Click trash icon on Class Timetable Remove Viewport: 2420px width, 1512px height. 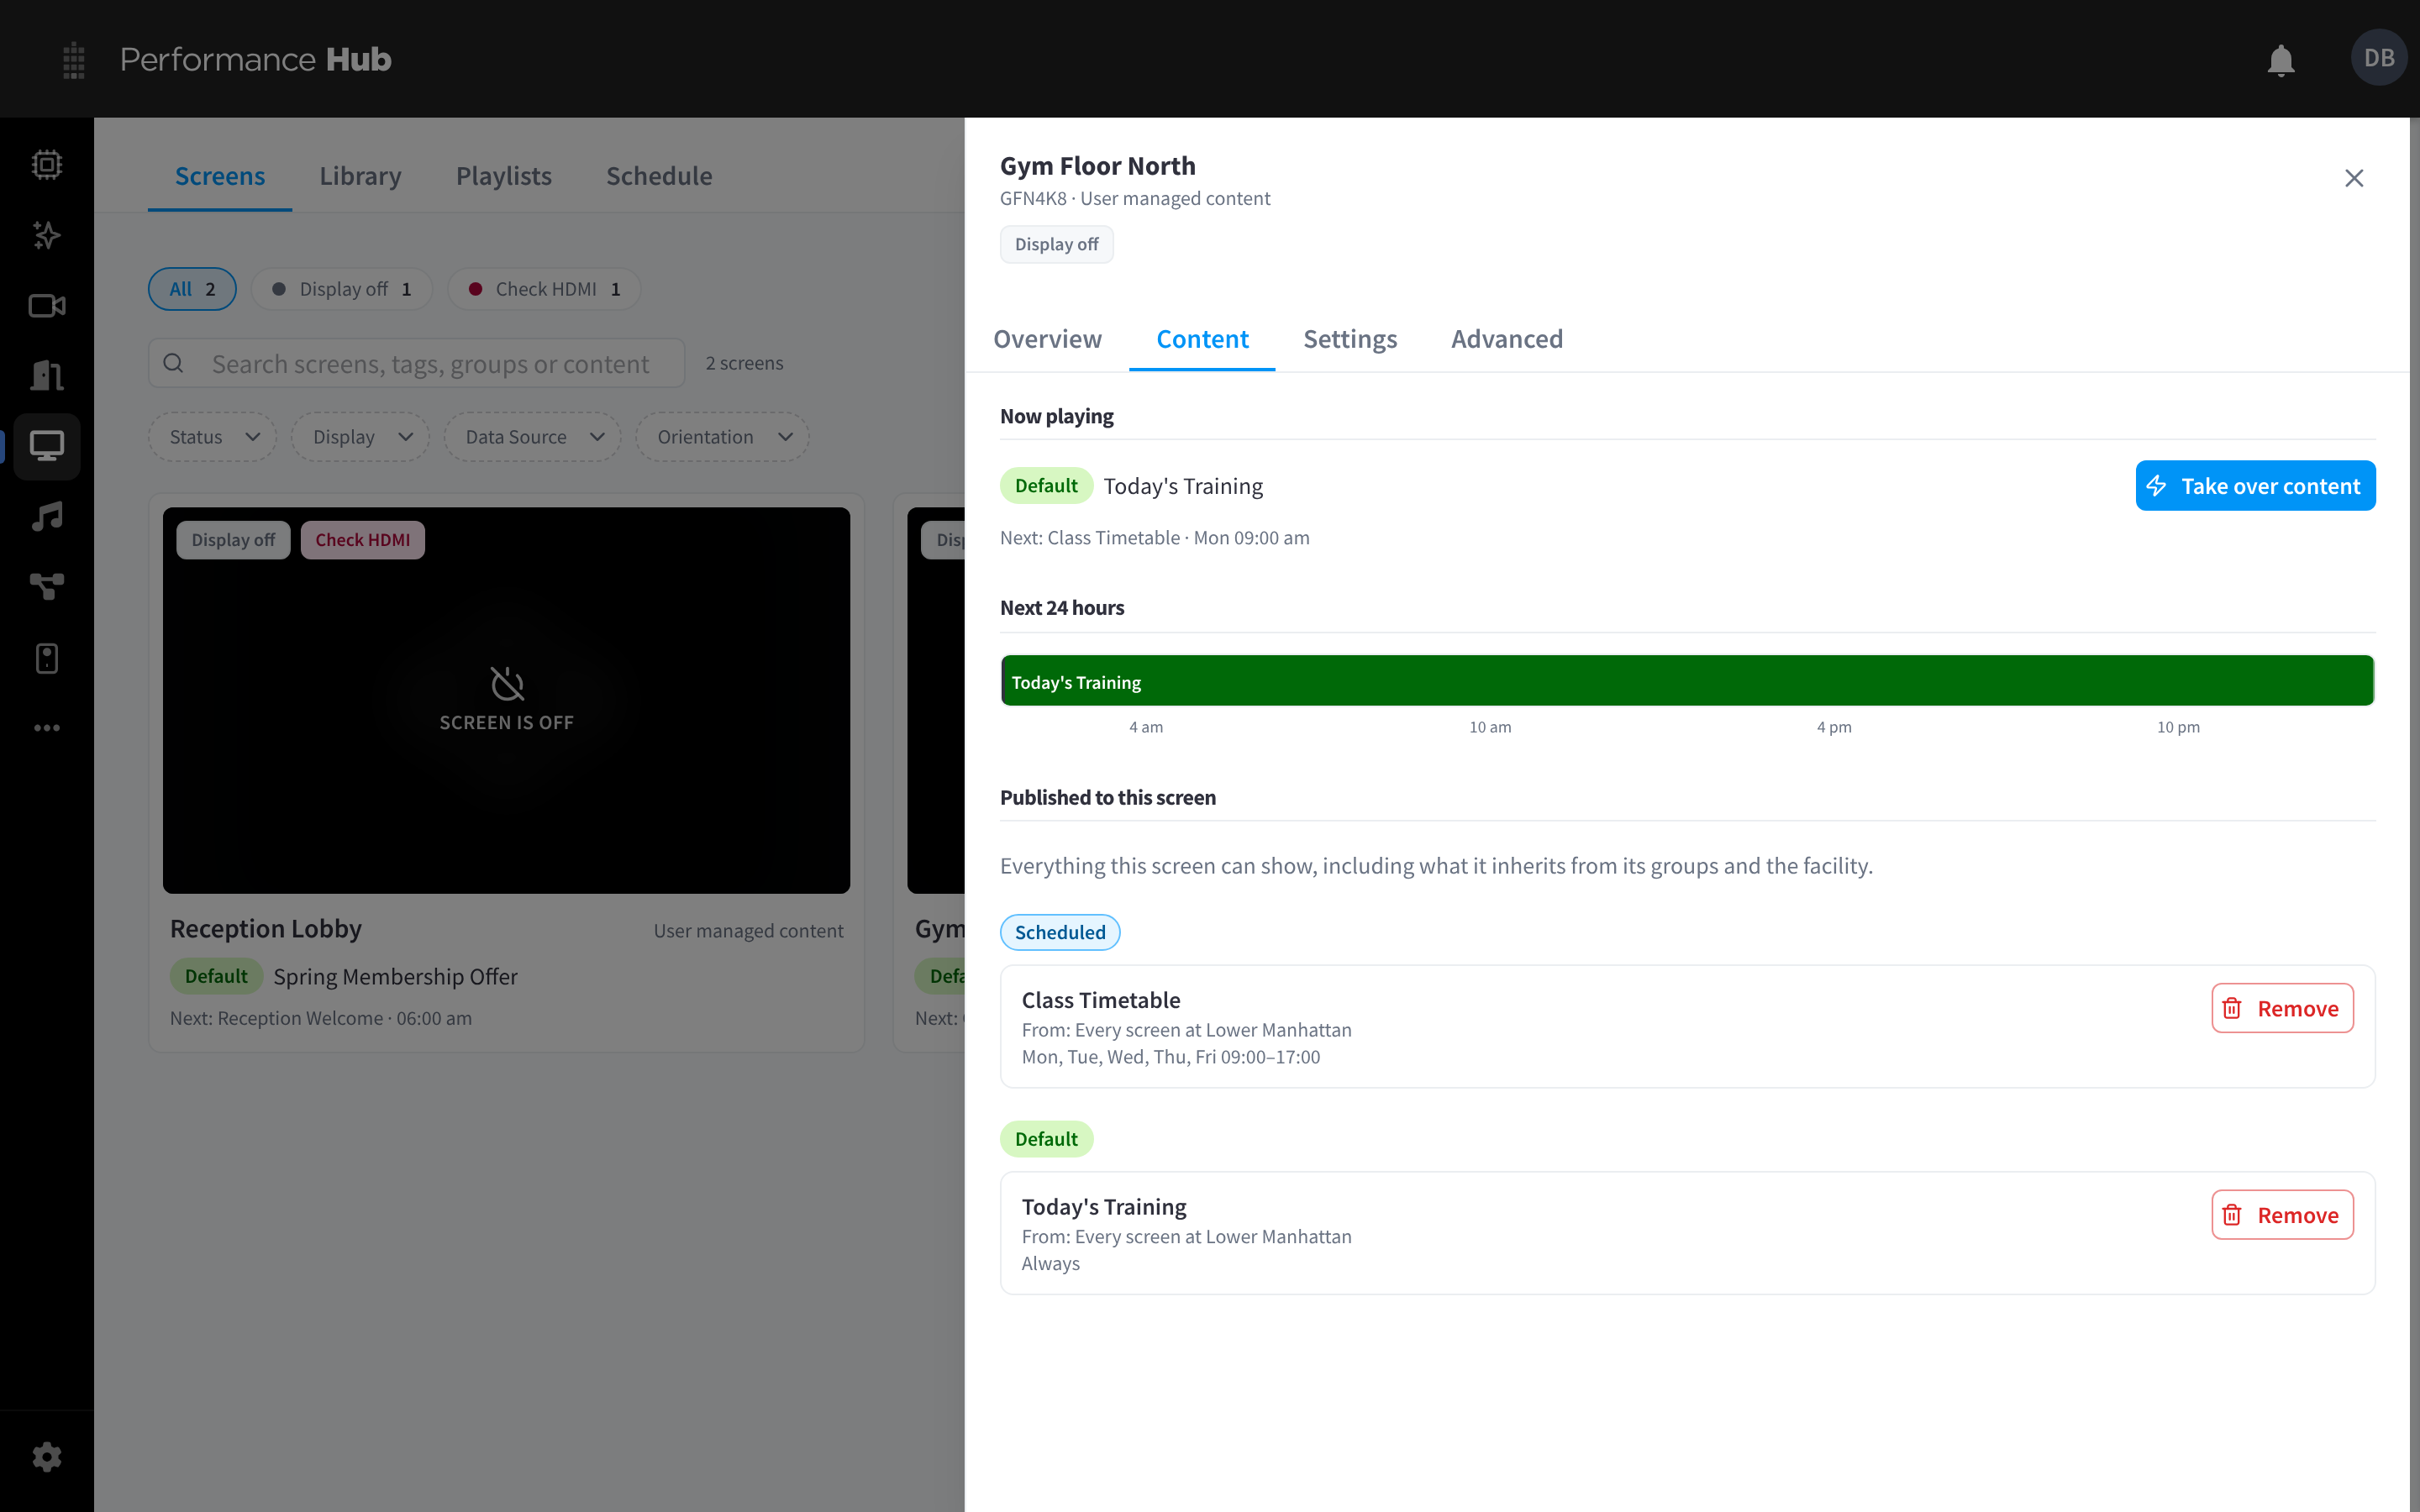(2232, 1008)
